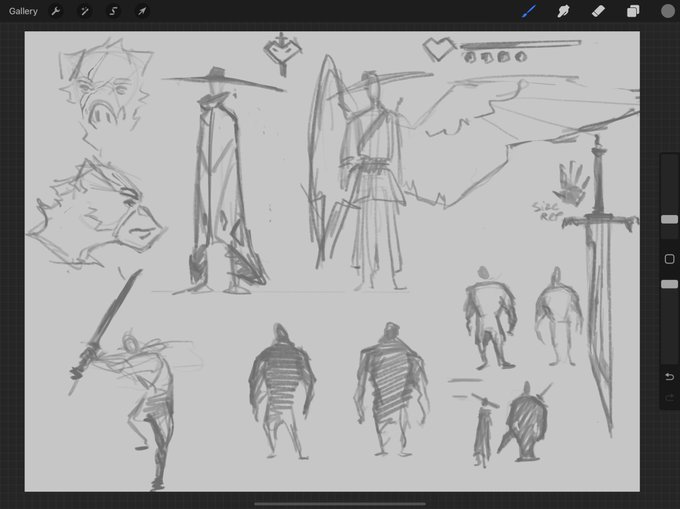Activate the Transform arrow tool

click(142, 11)
